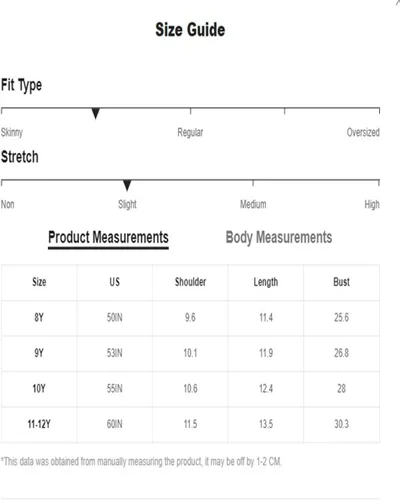This screenshot has width=400, height=500.
Task: Select the Product Measurements tab
Action: pyautogui.click(x=108, y=238)
